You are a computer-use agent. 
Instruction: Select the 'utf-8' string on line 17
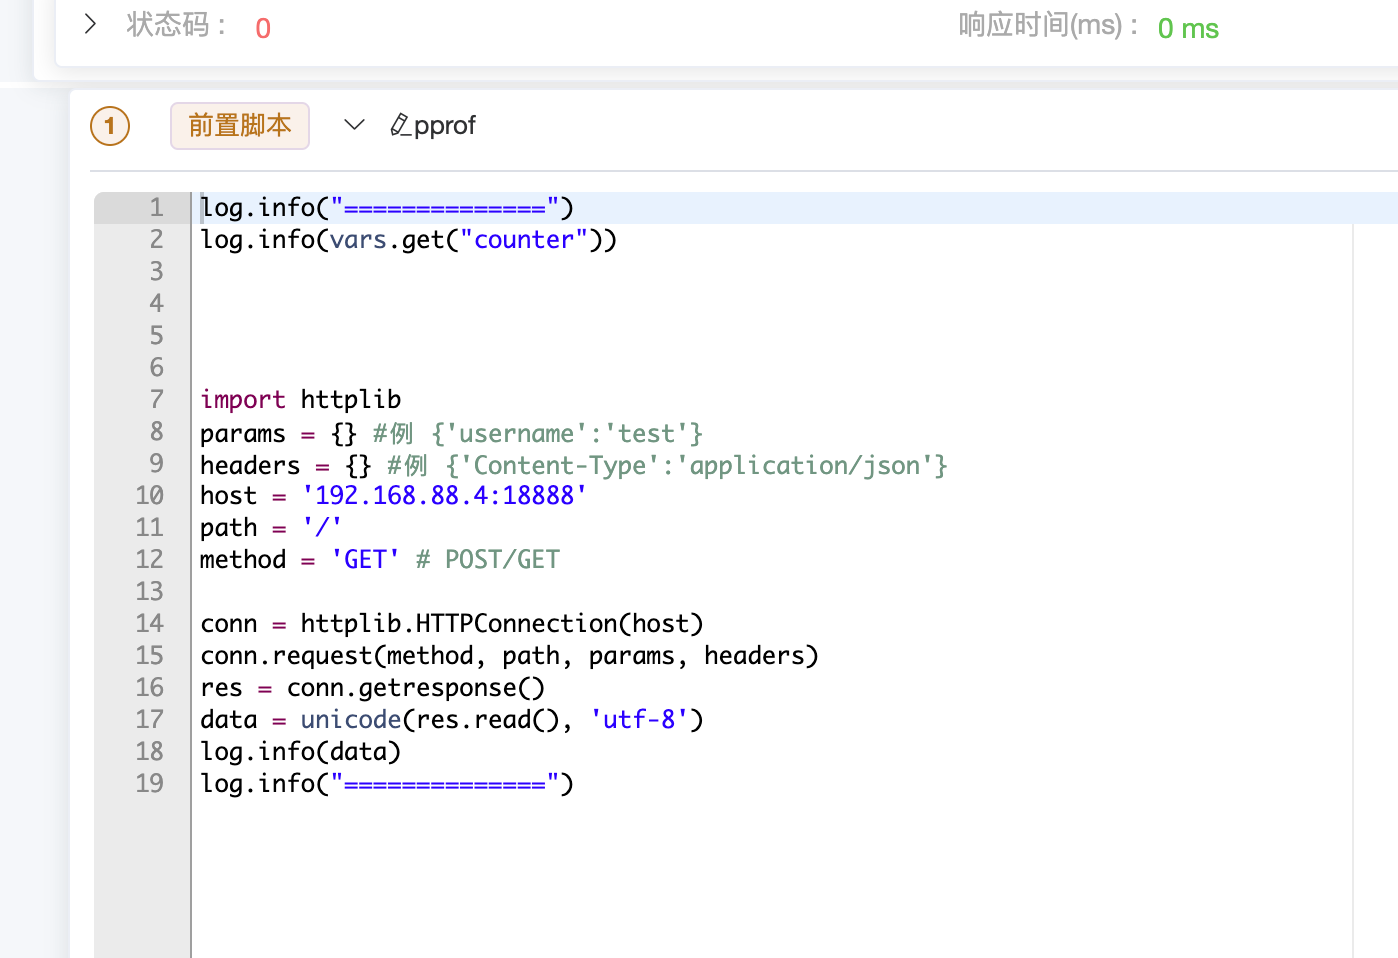639,719
